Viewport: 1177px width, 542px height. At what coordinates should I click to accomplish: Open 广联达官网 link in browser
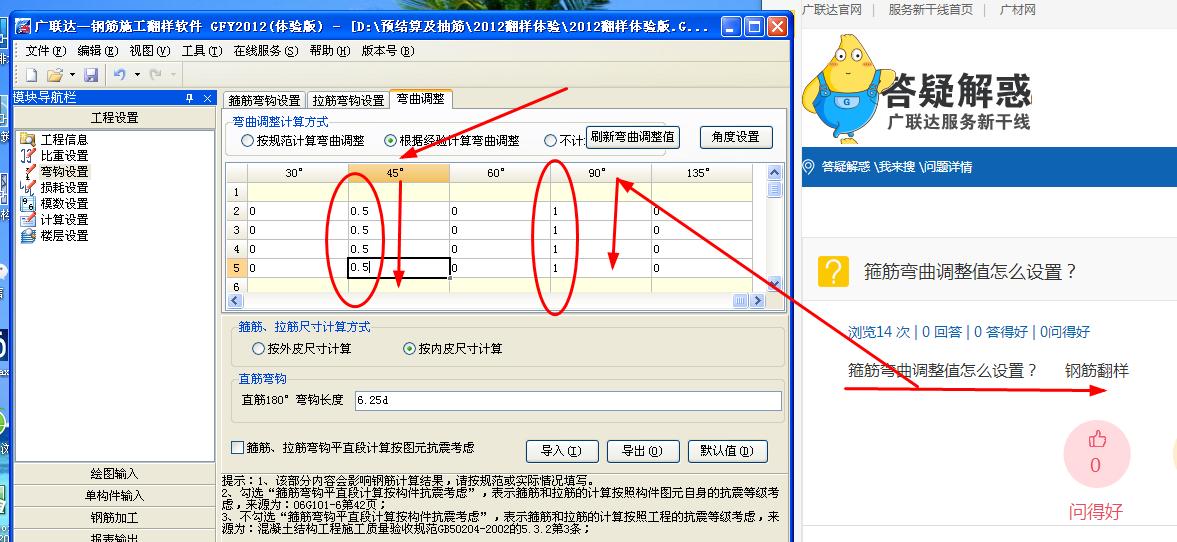[x=832, y=10]
